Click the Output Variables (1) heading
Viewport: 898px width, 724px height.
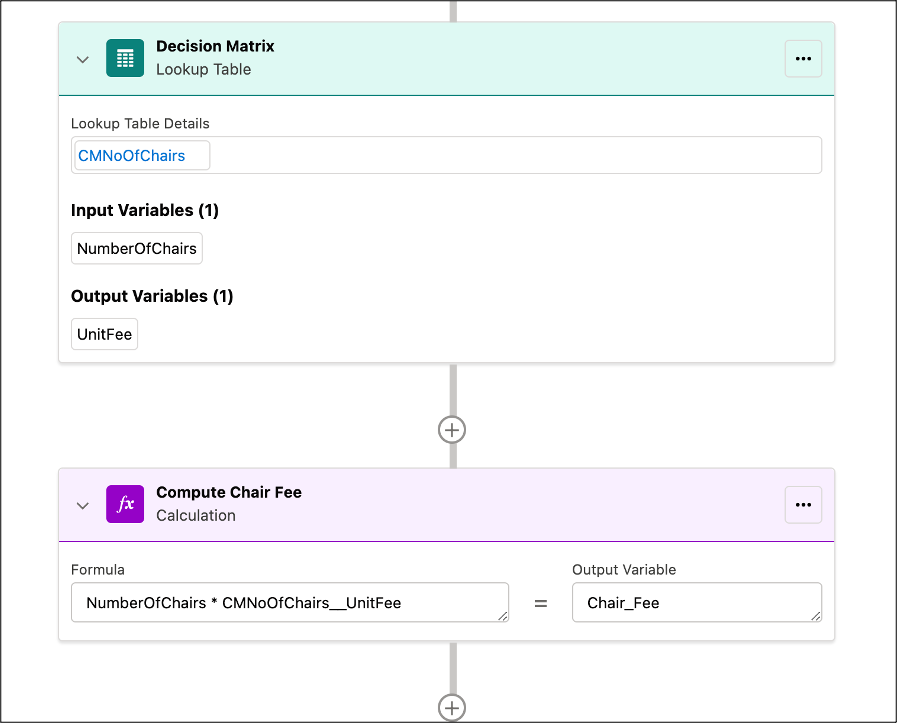[152, 296]
